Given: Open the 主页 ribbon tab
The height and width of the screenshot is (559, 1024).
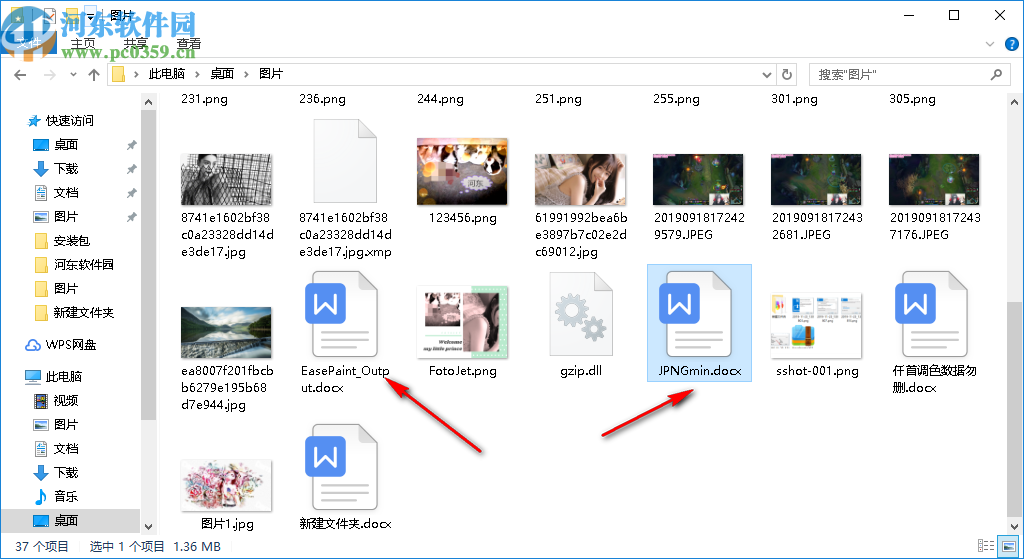Looking at the screenshot, I should 83,44.
